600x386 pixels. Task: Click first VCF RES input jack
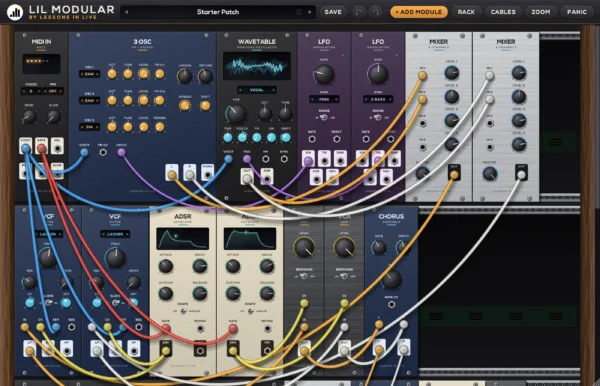click(x=72, y=327)
